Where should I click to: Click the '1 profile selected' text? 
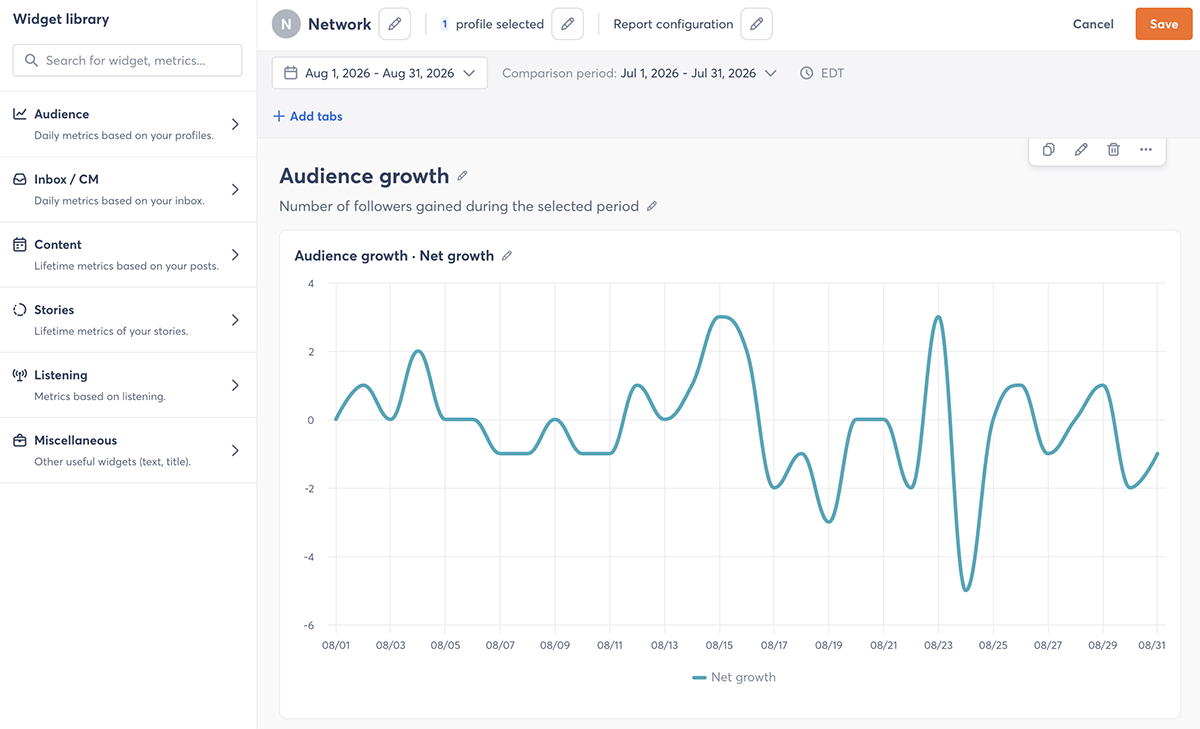(x=492, y=24)
